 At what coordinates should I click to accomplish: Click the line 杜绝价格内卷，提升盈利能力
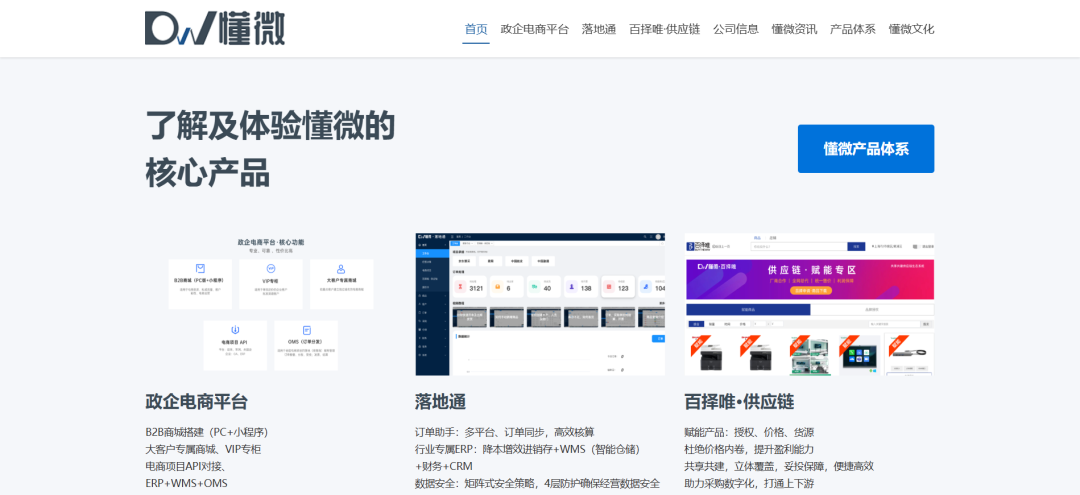tap(749, 449)
